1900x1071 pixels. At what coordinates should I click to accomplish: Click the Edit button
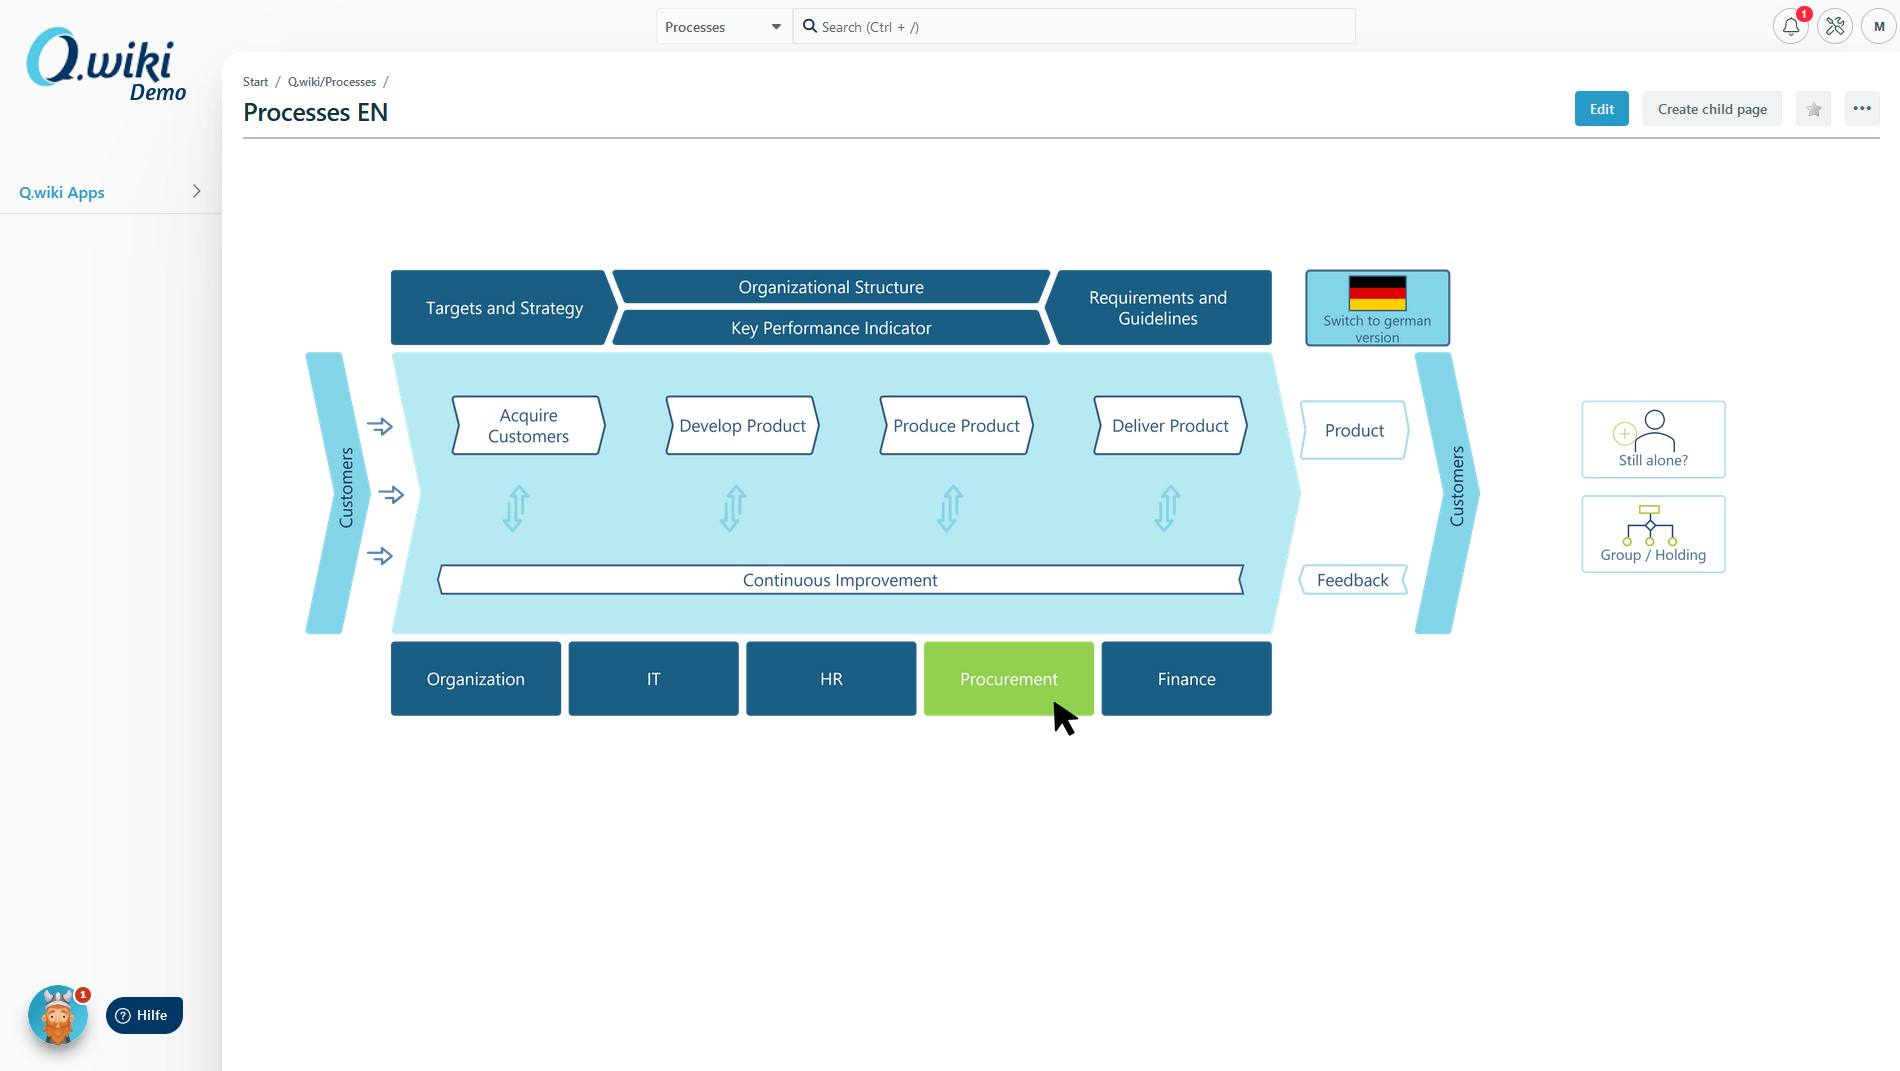coord(1601,109)
